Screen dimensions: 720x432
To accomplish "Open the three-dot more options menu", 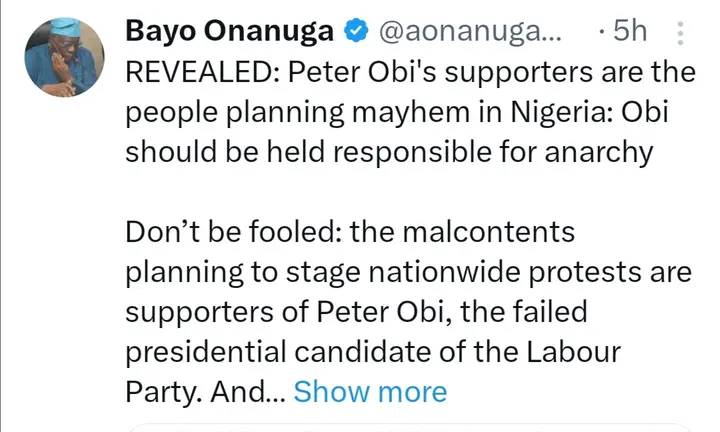I will [681, 33].
